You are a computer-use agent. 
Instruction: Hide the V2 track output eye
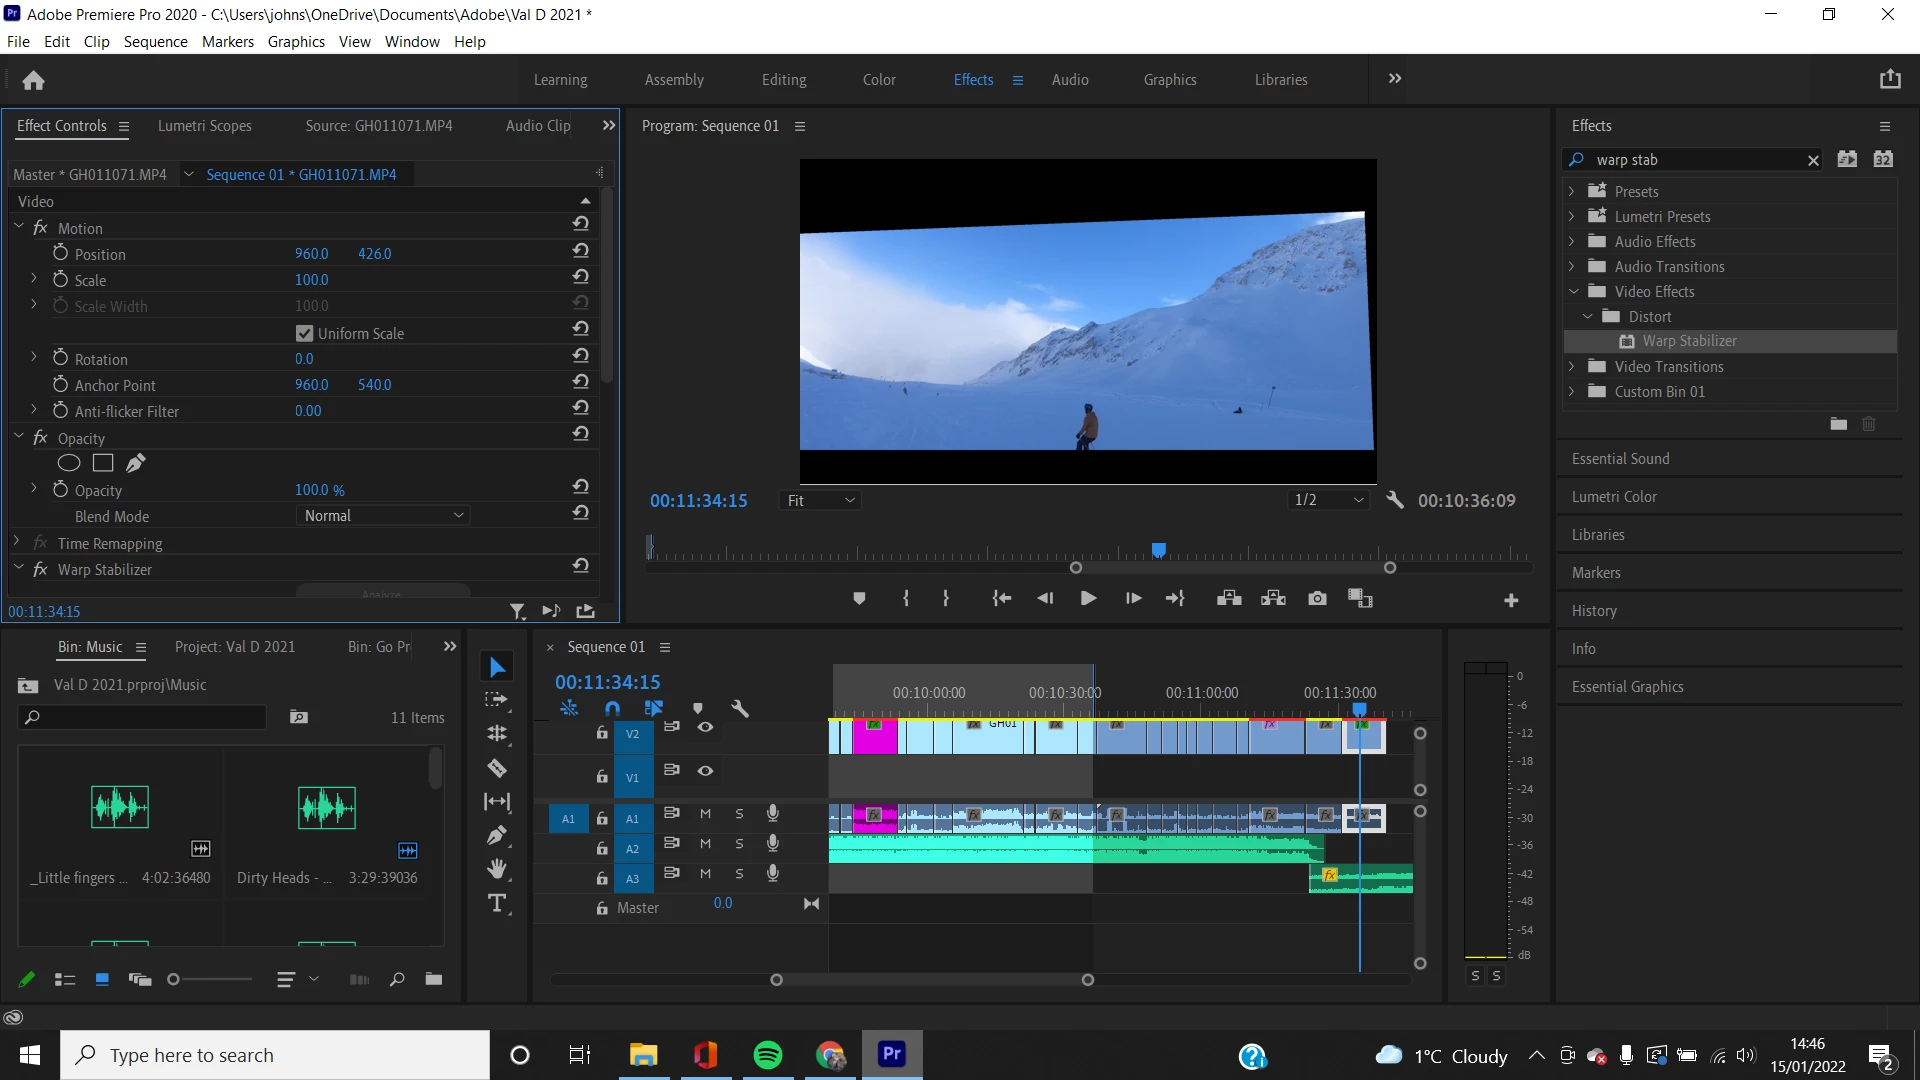tap(705, 727)
